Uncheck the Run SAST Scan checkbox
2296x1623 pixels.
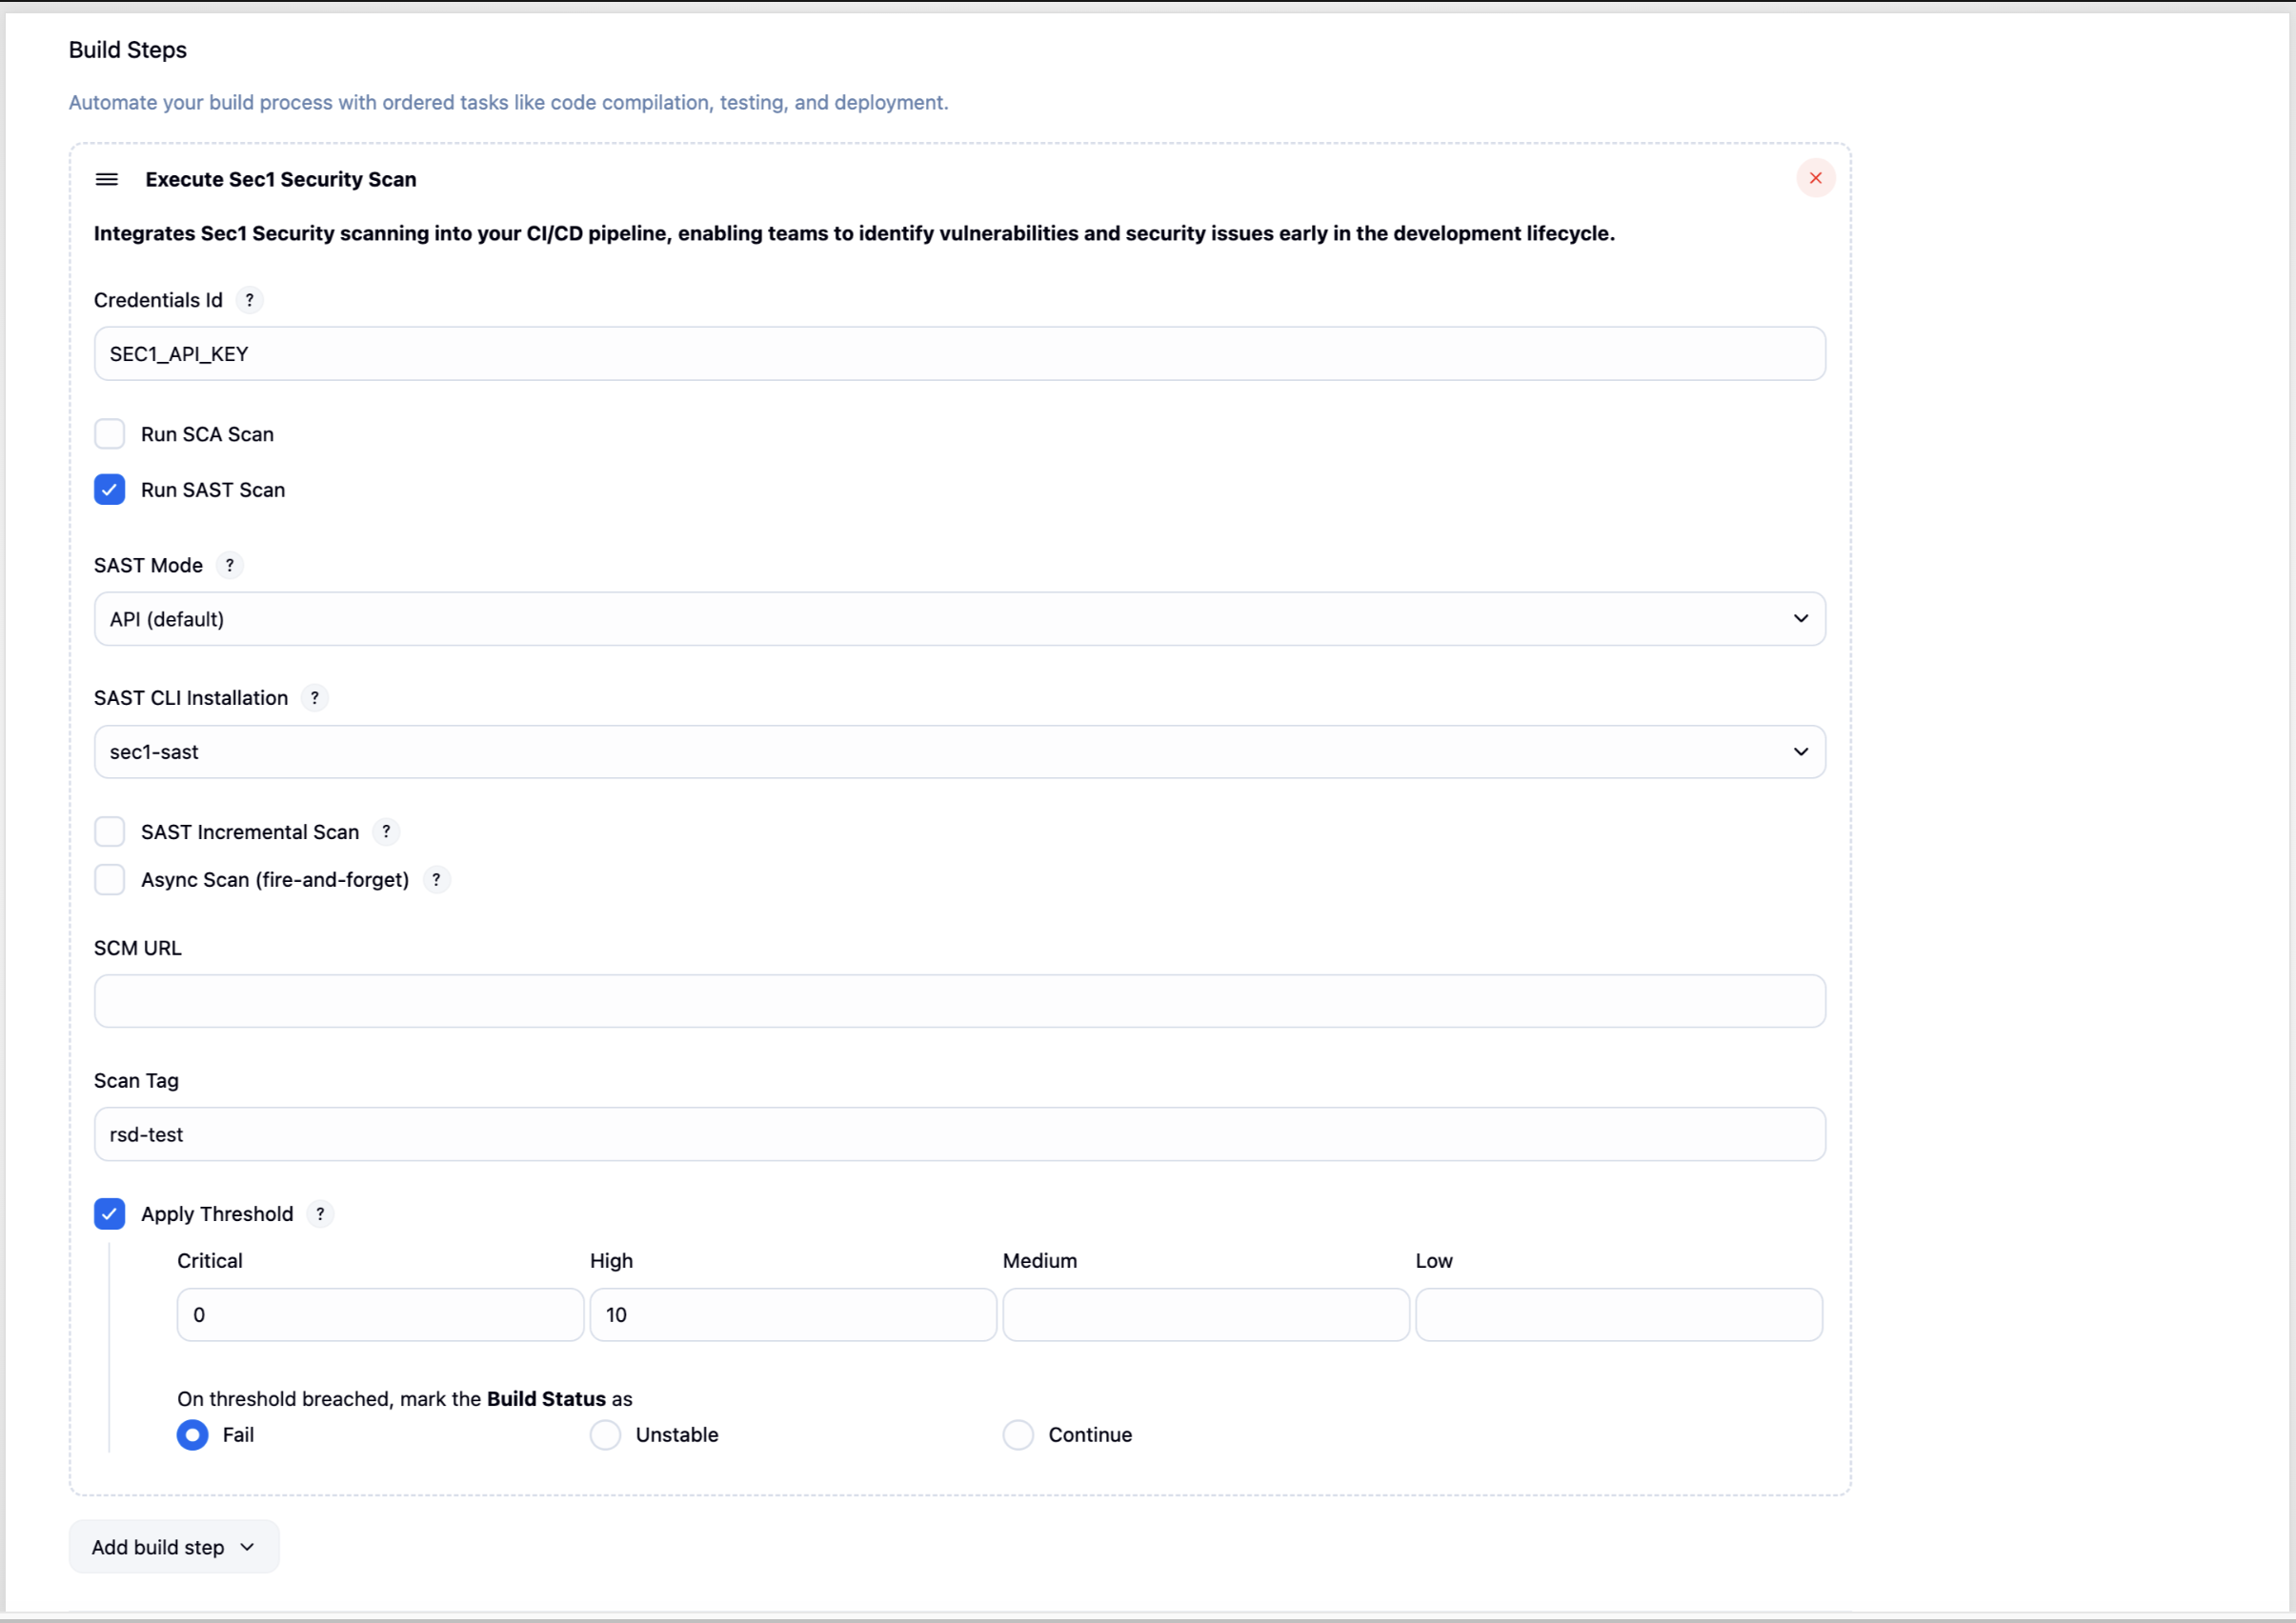(110, 490)
